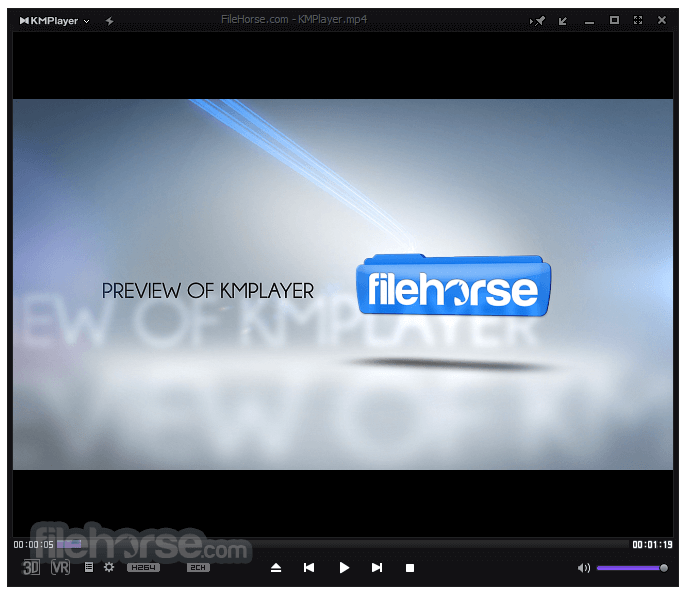The width and height of the screenshot is (686, 594).
Task: Click the FileHorse.com - KMPlayer.mp4 title
Action: tap(294, 19)
